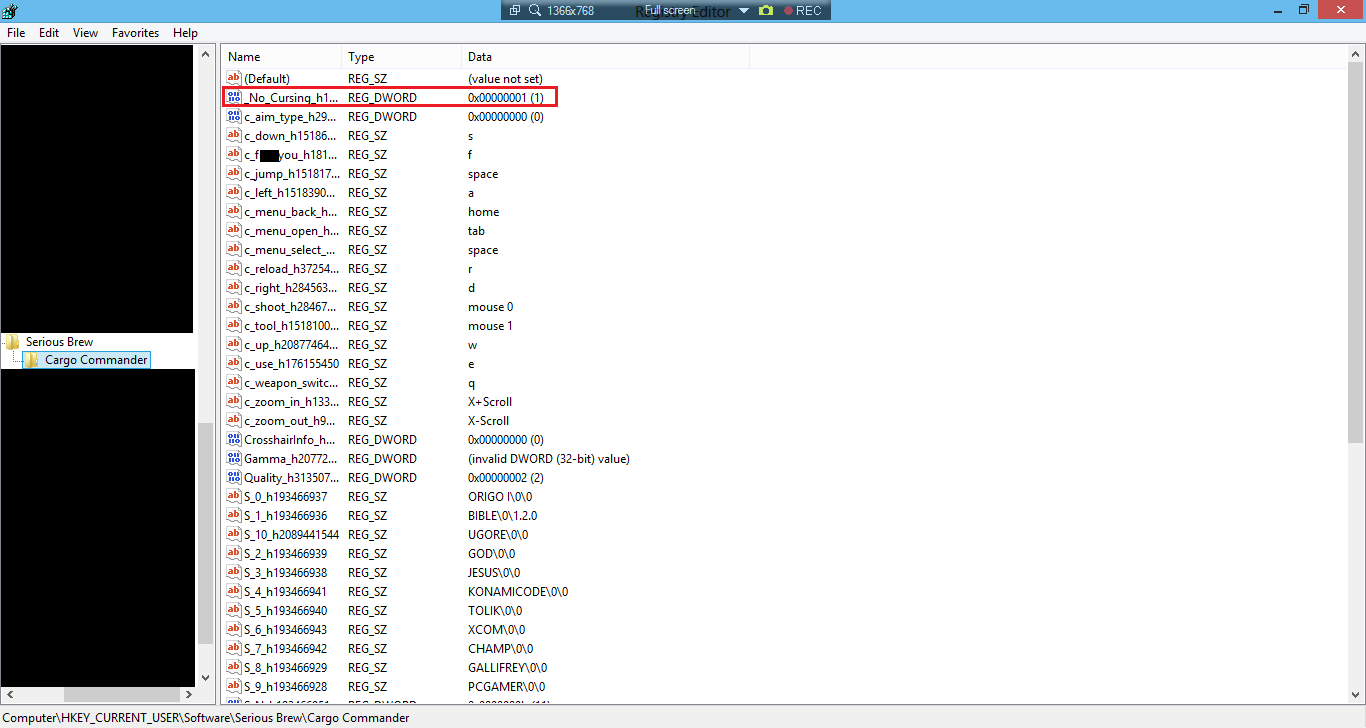
Task: Click the string icon next to (Default) value
Action: click(x=234, y=79)
